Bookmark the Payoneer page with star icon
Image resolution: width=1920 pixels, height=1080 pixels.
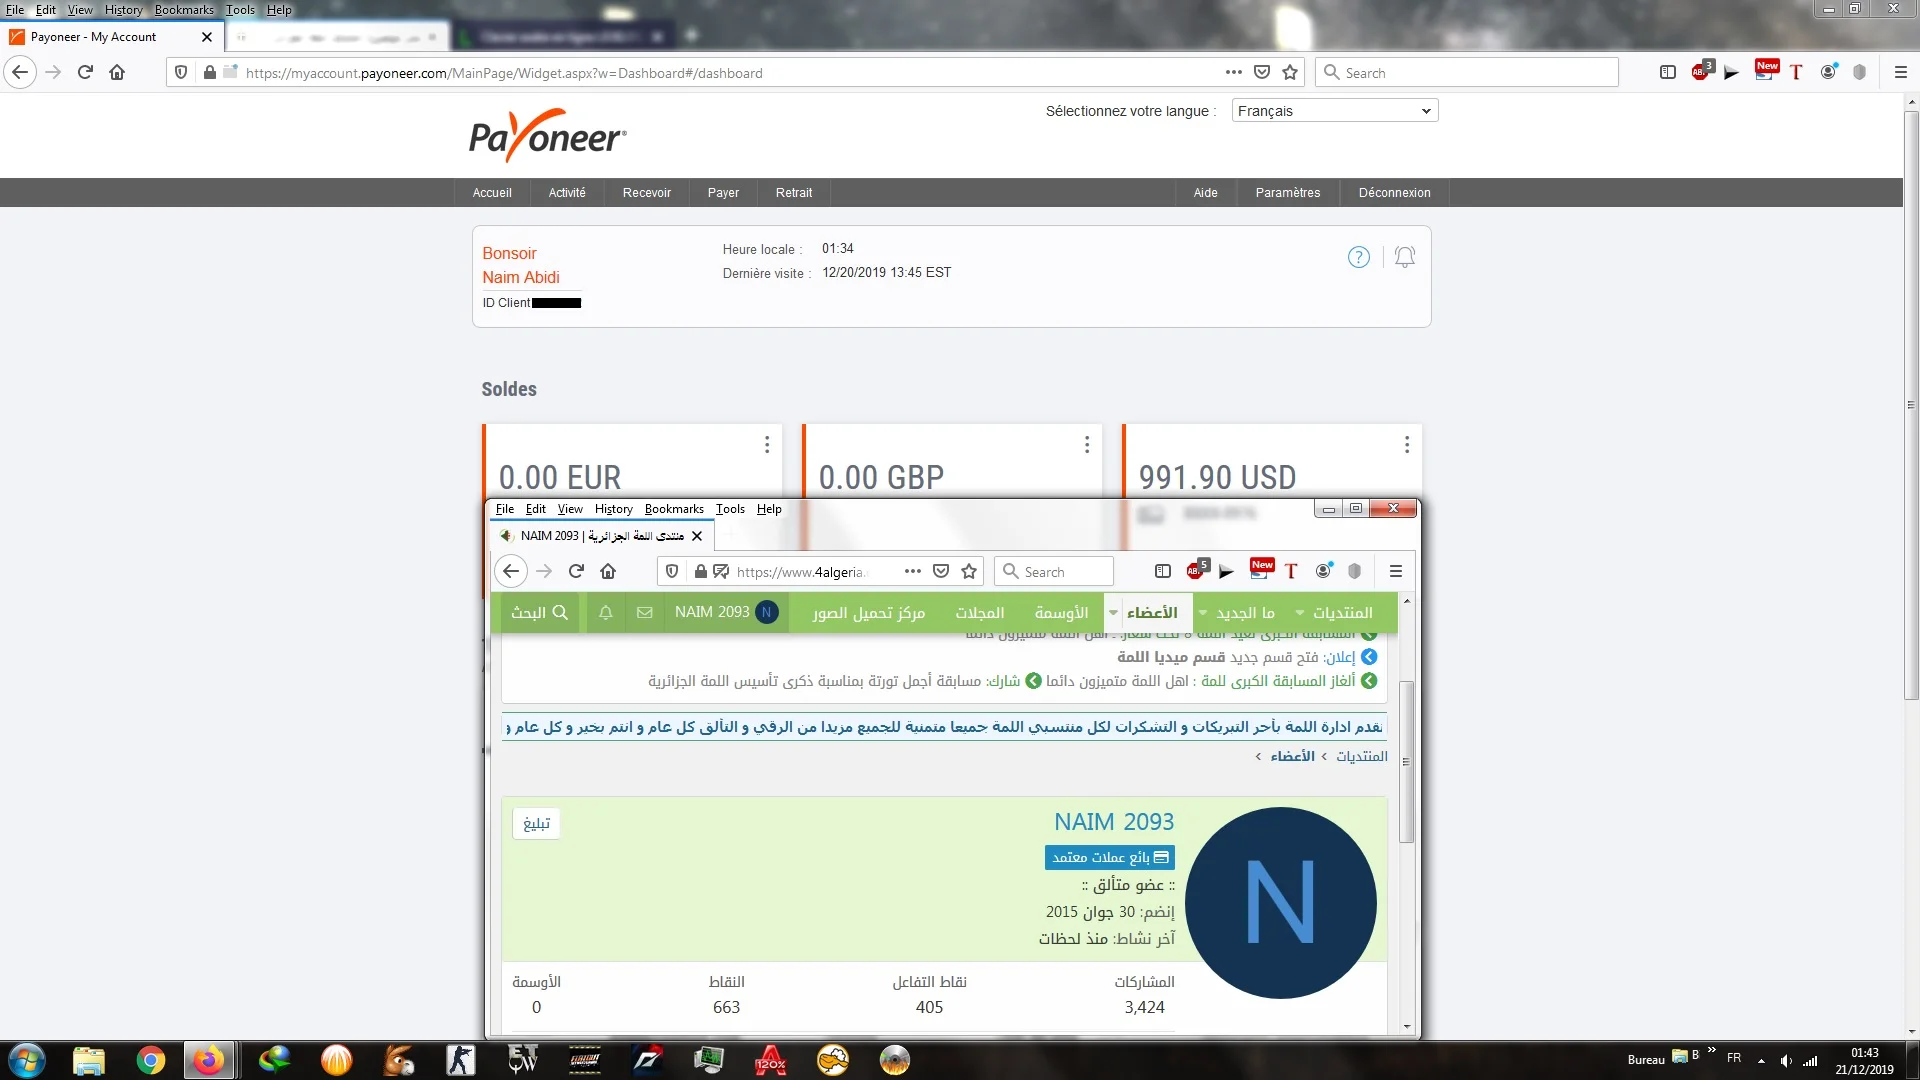coord(1290,72)
